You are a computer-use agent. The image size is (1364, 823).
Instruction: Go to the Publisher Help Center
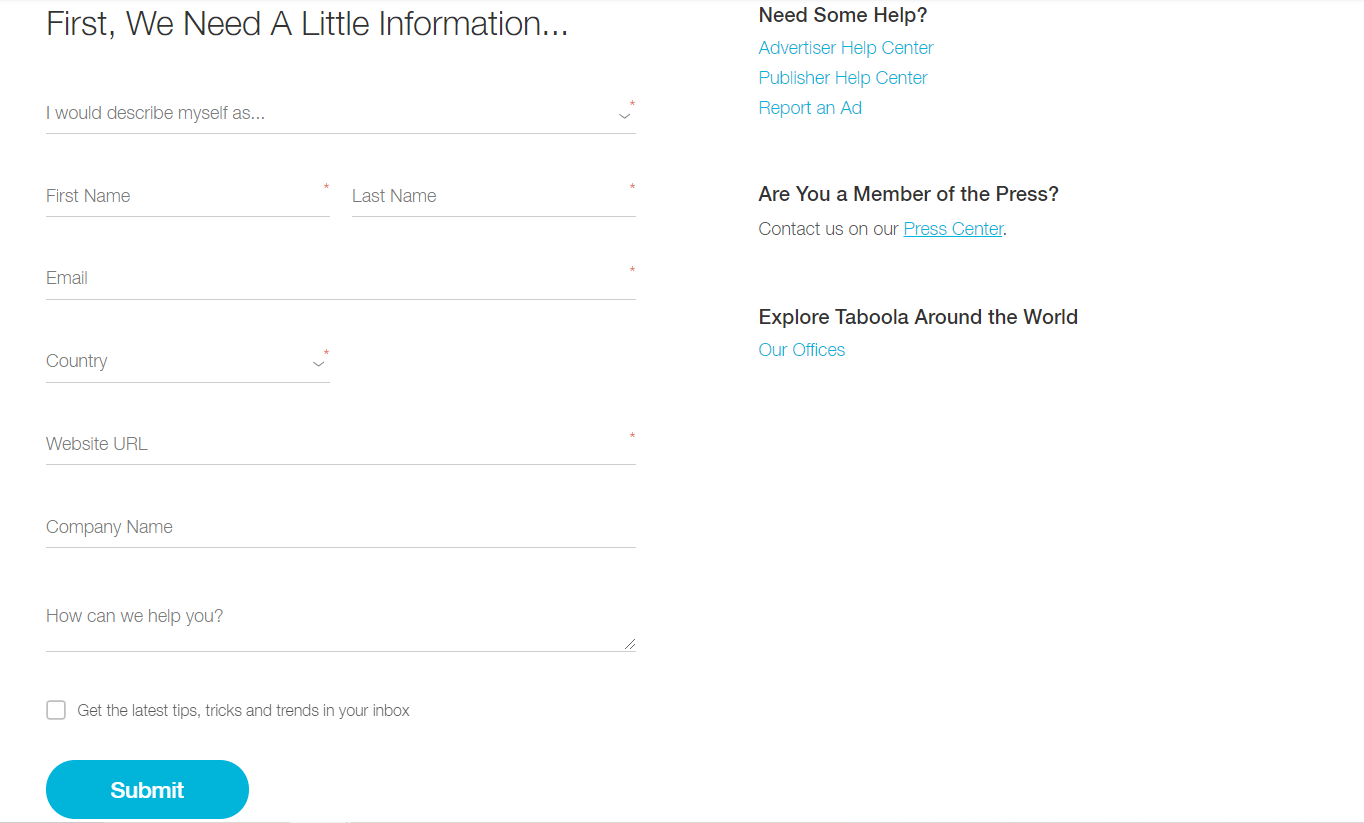pyautogui.click(x=842, y=78)
